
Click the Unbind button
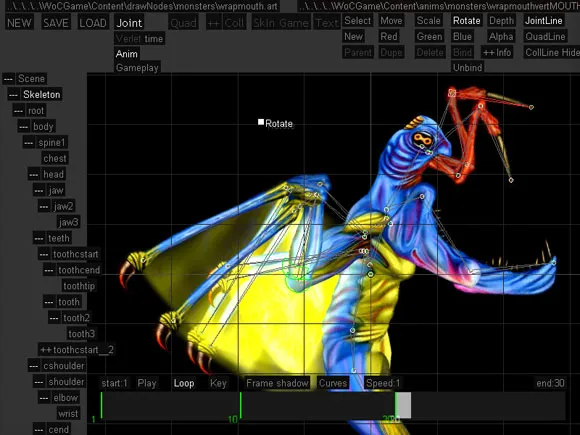pyautogui.click(x=467, y=68)
